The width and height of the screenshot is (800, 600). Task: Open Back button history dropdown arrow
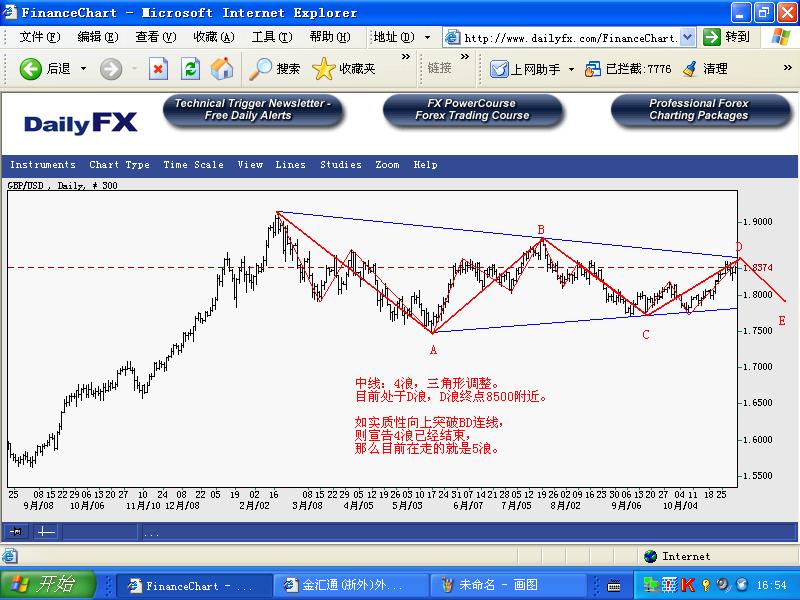[x=83, y=69]
